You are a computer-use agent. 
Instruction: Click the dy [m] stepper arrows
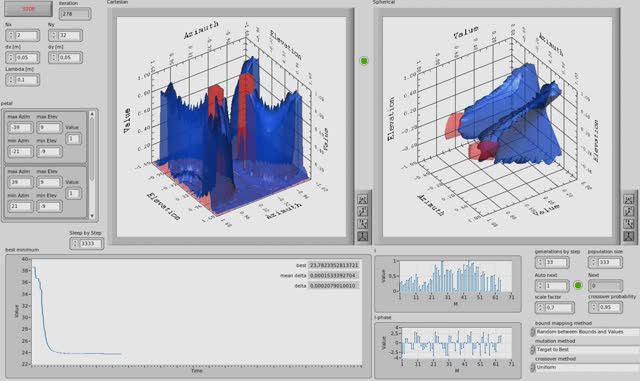pyautogui.click(x=54, y=58)
